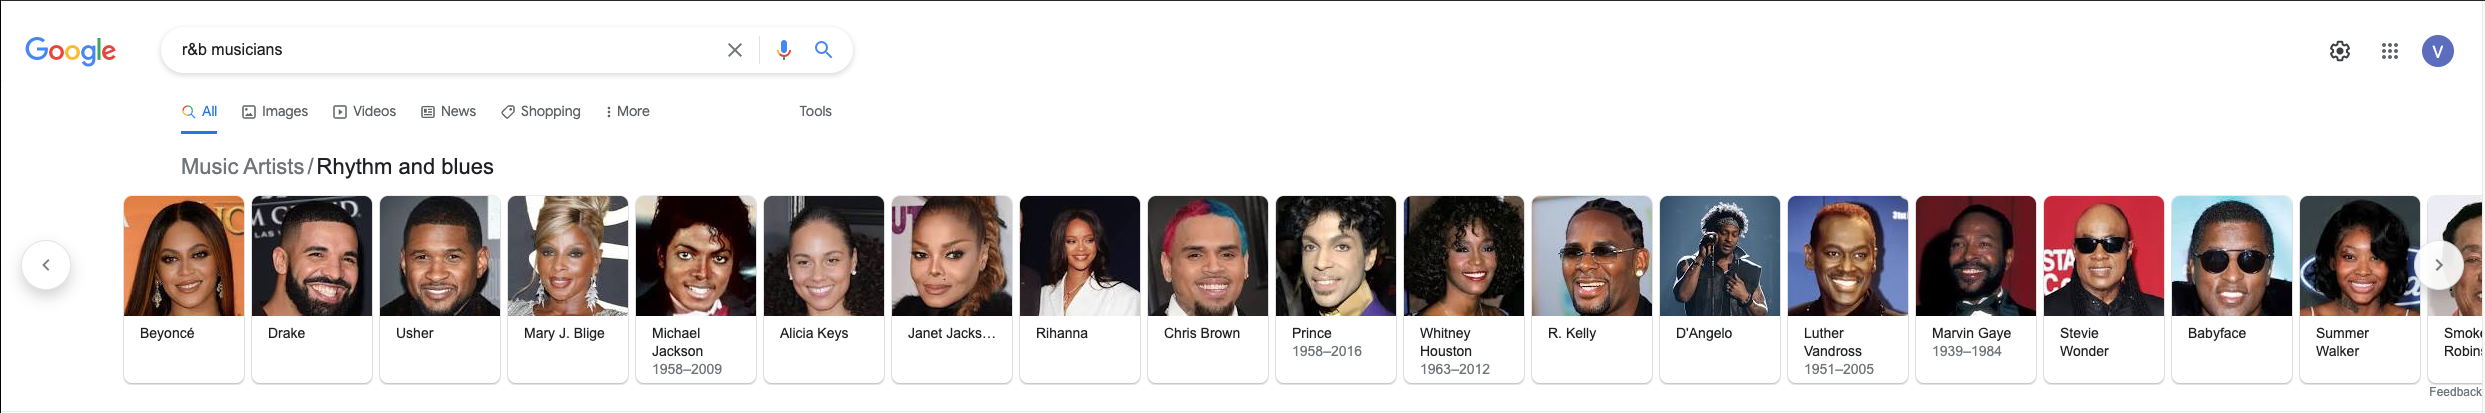Click the Feedback link
The width and height of the screenshot is (2485, 413).
coord(2455,392)
